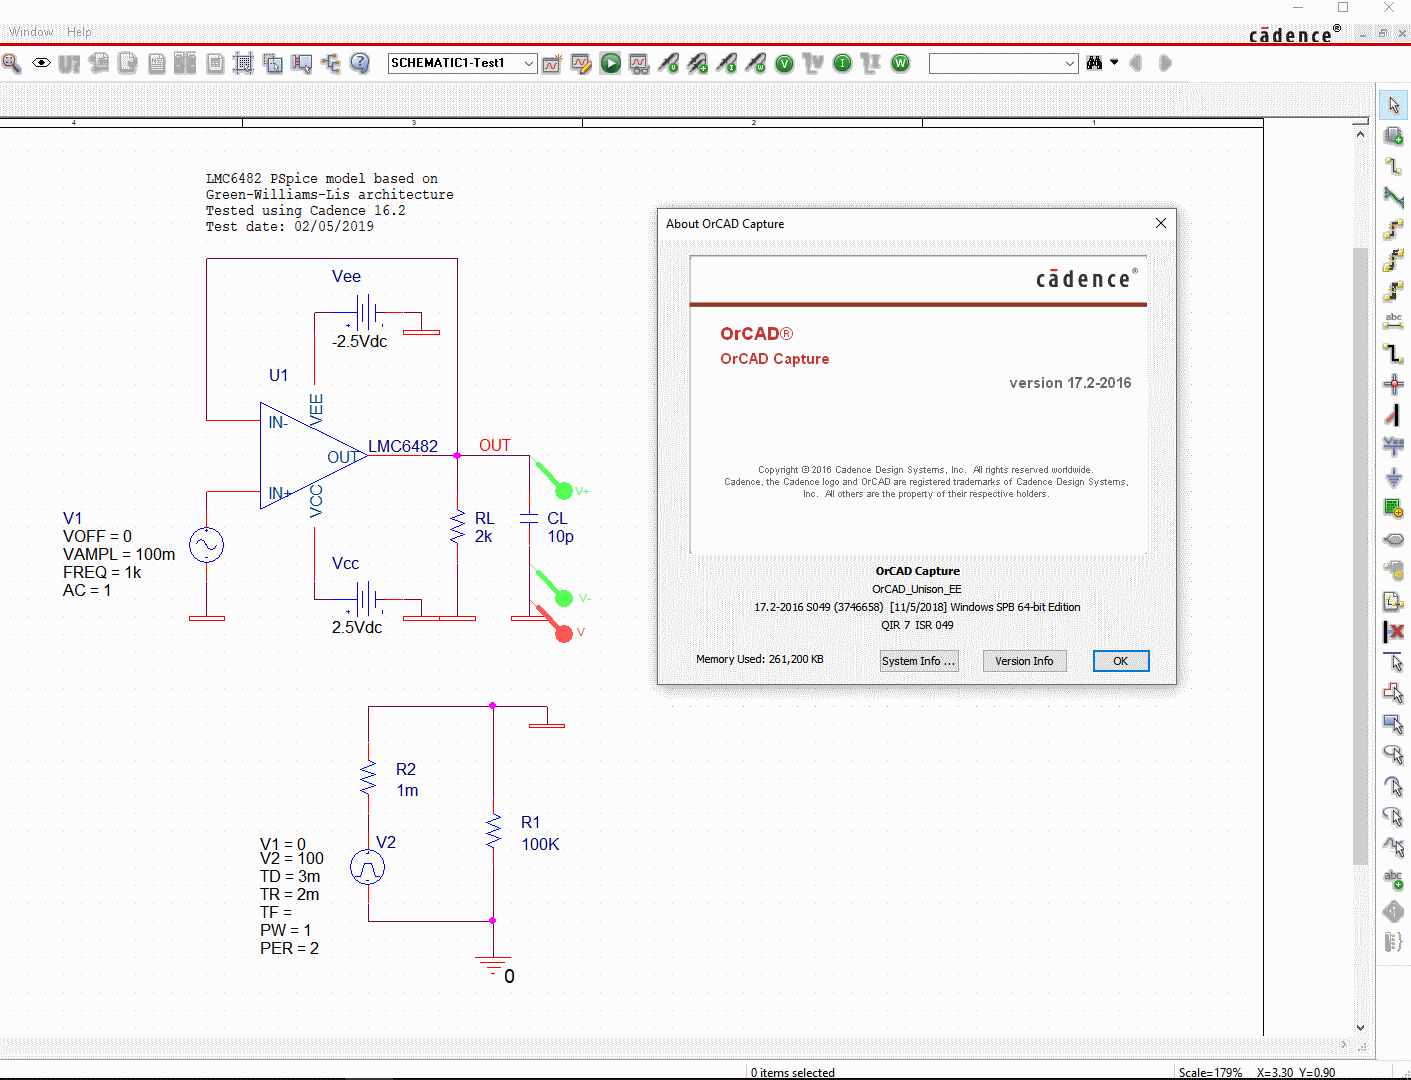Click the horizontal scrollbar right arrow
1411x1080 pixels.
click(x=1343, y=1044)
